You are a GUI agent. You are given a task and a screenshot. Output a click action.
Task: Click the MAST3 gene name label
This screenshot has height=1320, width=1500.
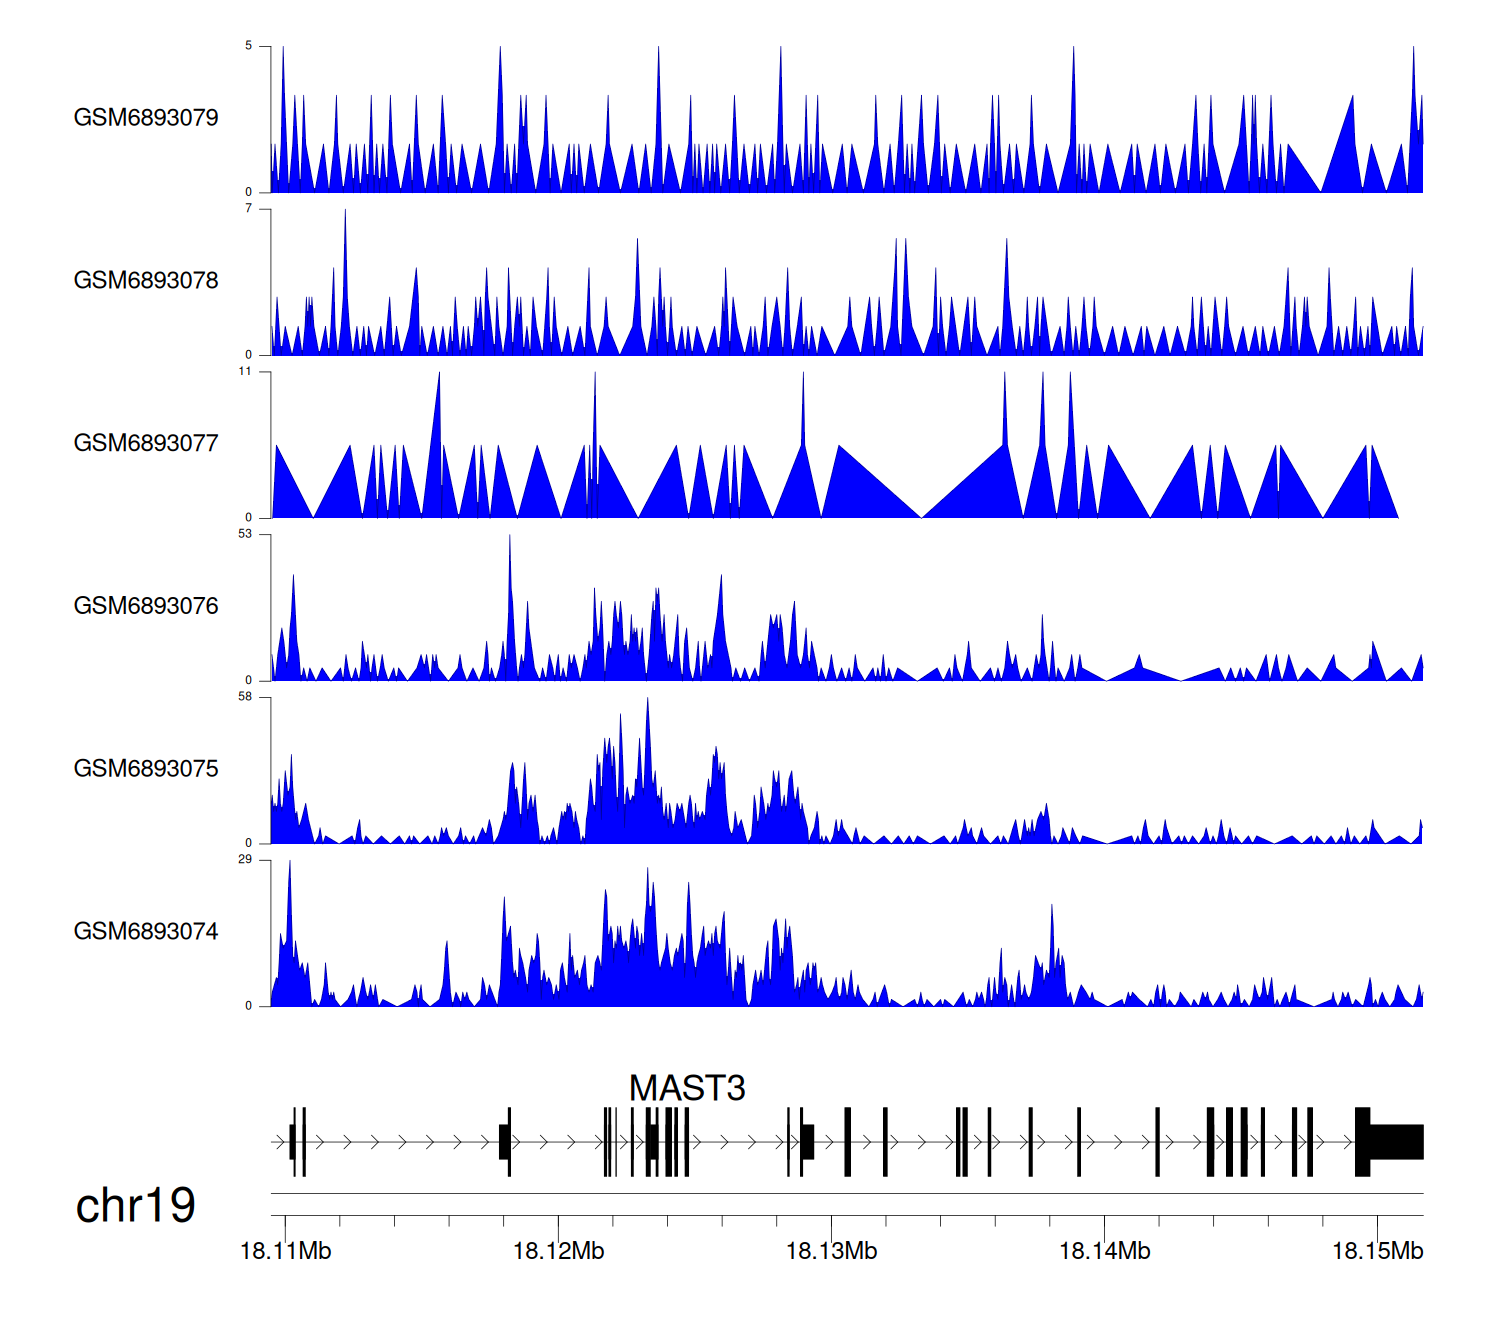click(687, 1088)
